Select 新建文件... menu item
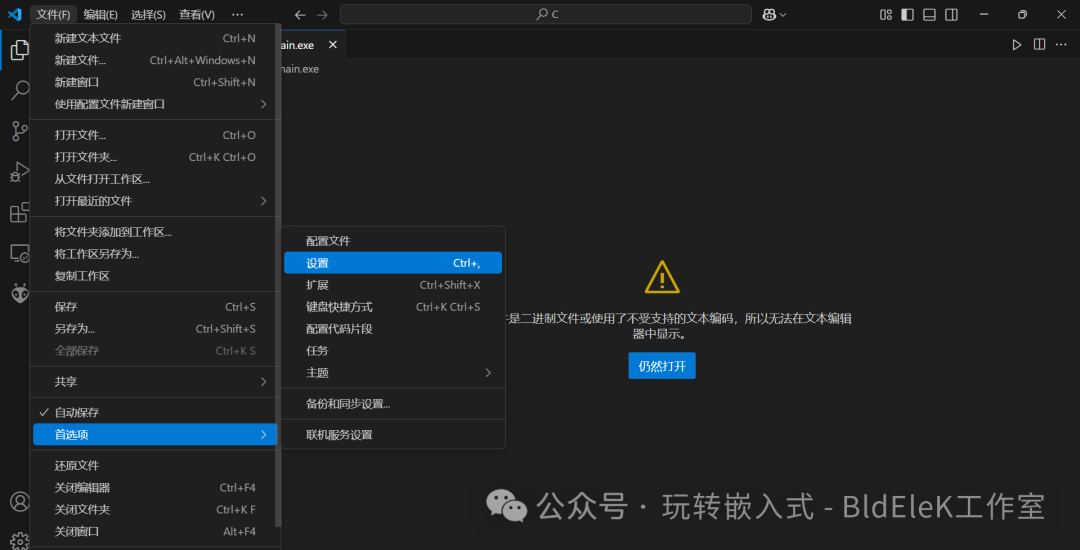 pos(155,61)
